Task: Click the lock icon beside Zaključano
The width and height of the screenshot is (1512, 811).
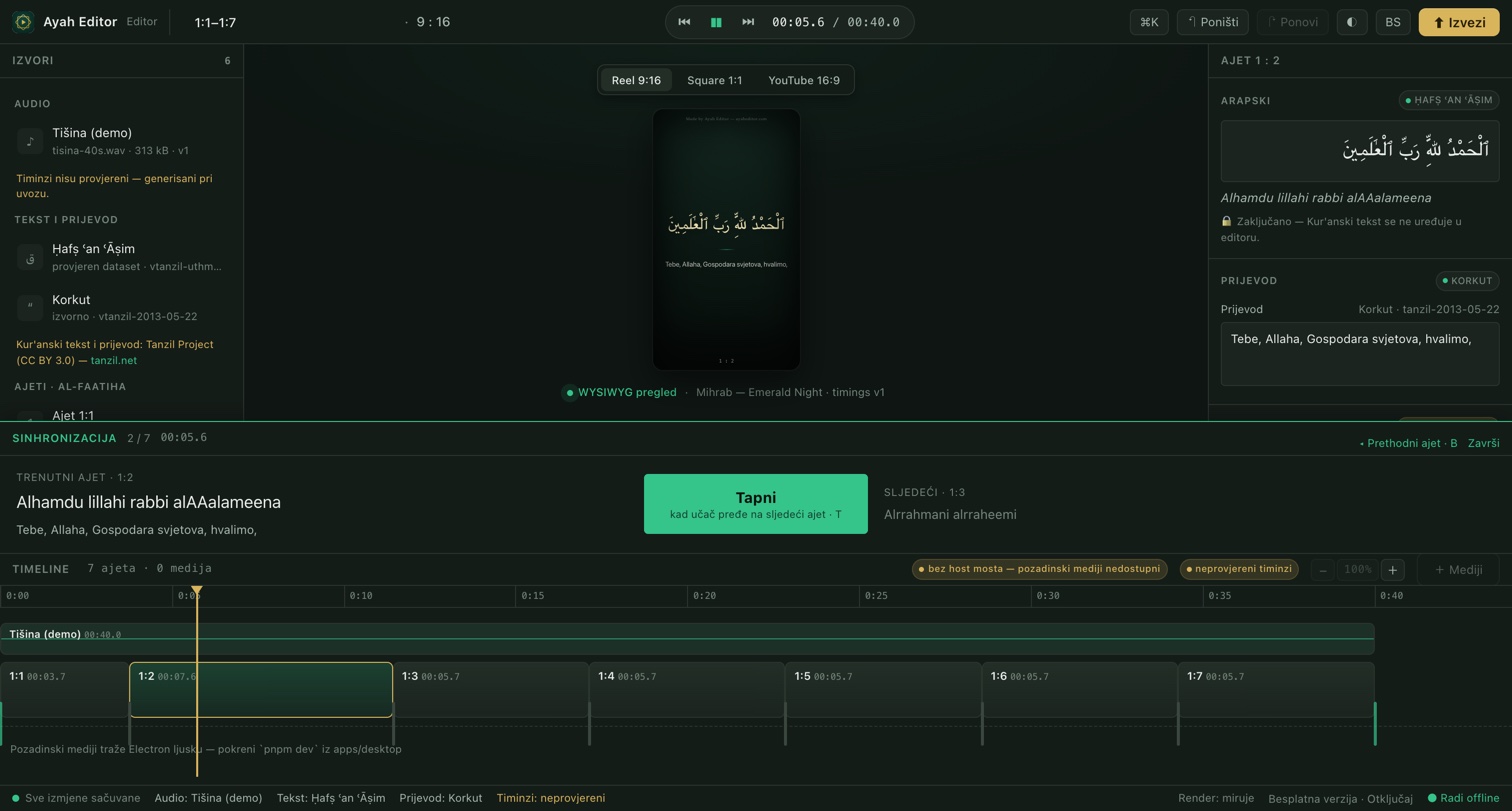Action: (x=1226, y=221)
